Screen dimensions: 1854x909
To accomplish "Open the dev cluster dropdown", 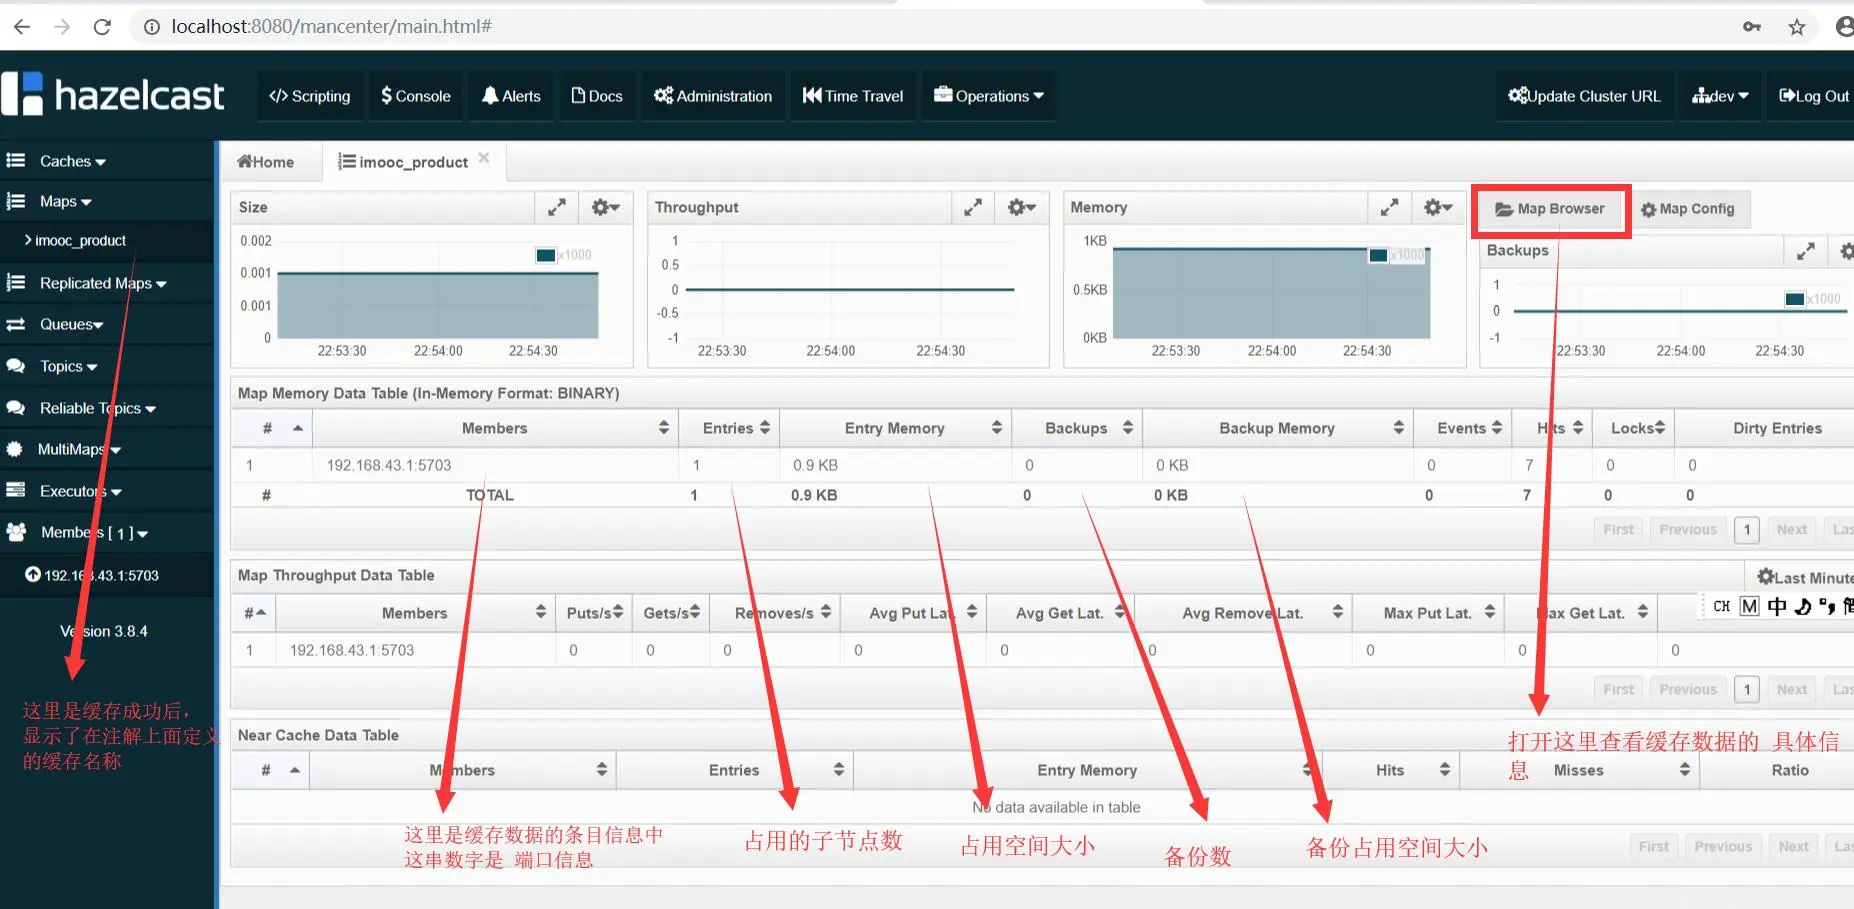I will (x=1720, y=96).
